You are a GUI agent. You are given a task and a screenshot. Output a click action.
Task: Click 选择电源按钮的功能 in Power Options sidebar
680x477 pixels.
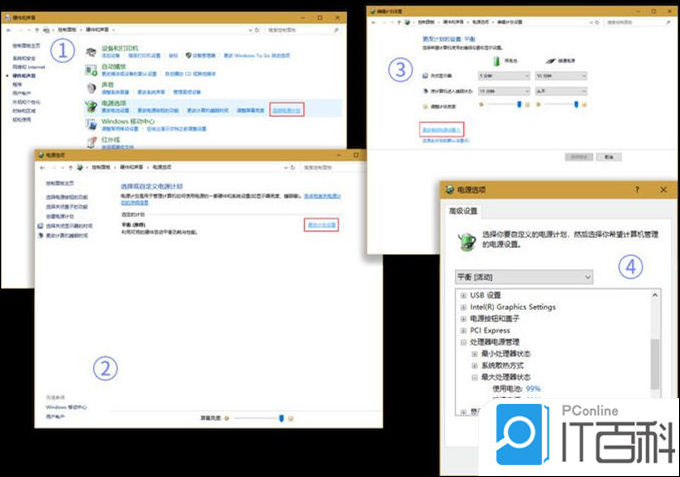(x=67, y=197)
